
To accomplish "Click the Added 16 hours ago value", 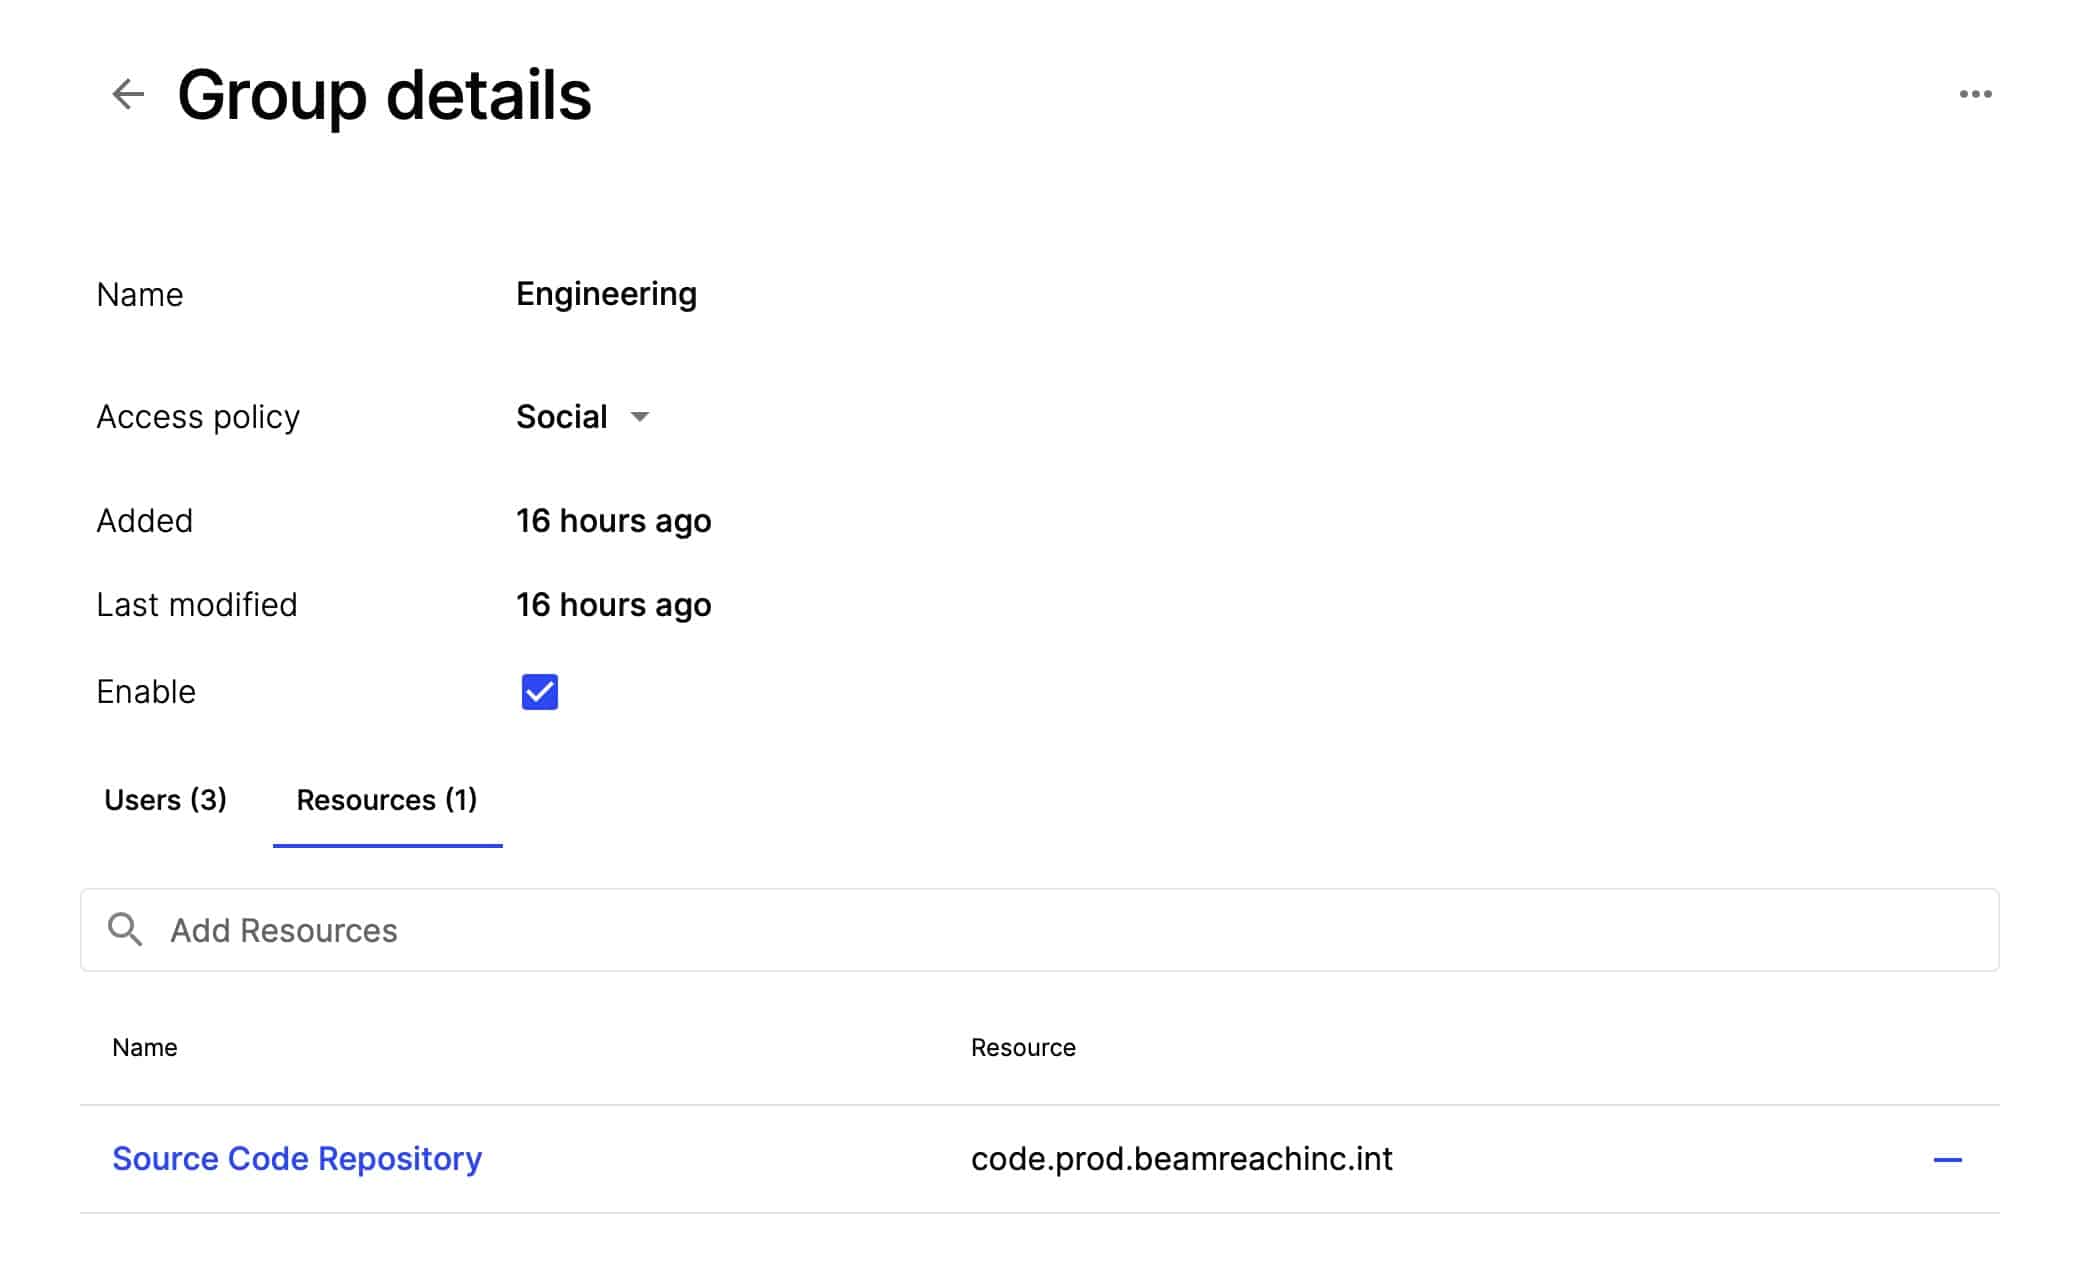I will point(613,520).
